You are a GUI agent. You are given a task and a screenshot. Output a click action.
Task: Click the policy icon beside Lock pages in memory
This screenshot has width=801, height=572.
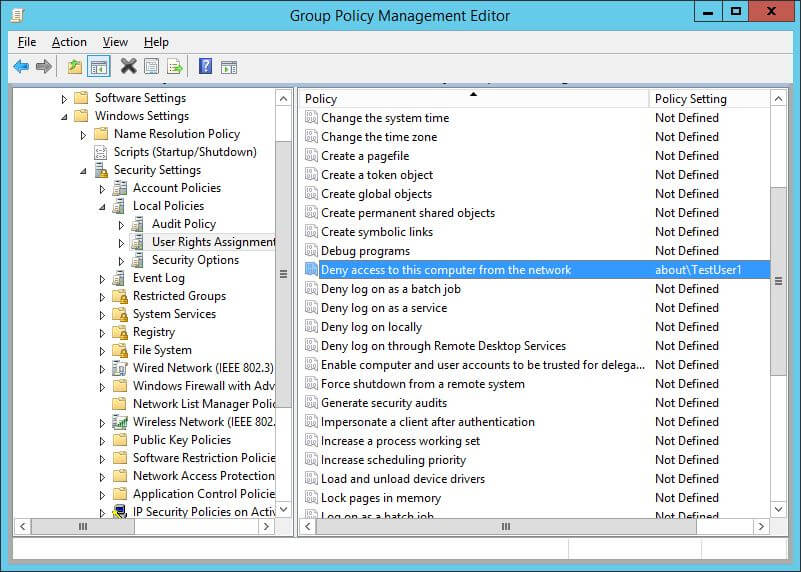point(311,497)
